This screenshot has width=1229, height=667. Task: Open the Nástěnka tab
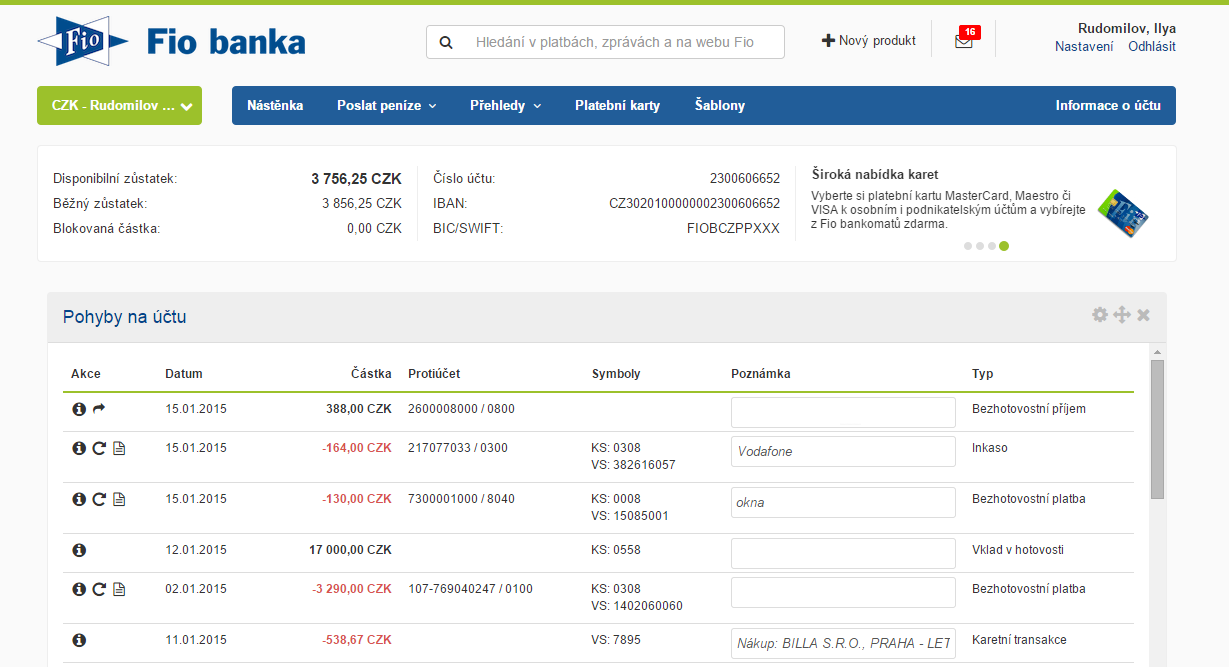coord(275,105)
